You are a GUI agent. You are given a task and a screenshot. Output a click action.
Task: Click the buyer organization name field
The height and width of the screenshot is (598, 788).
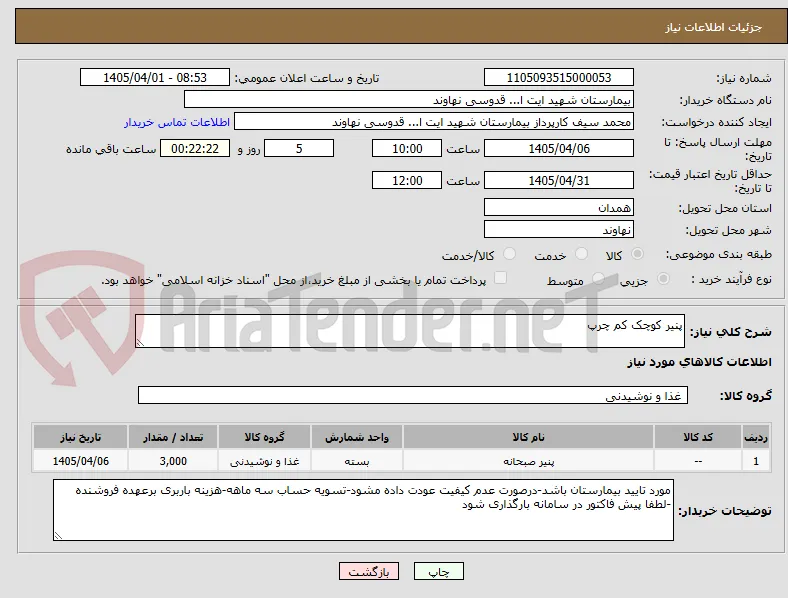click(409, 99)
